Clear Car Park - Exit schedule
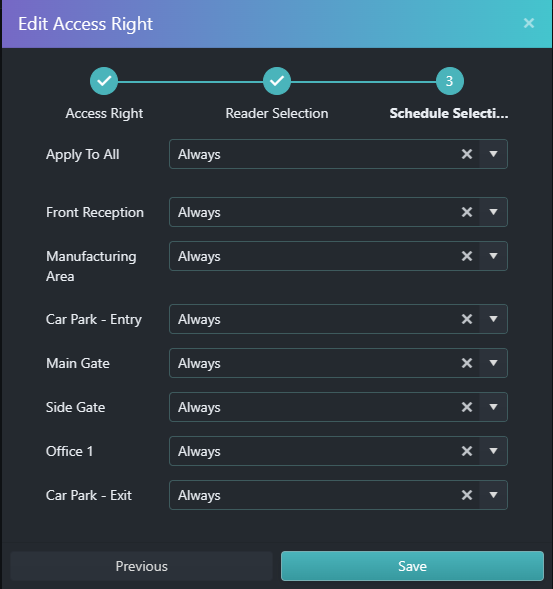Viewport: 553px width, 589px height. click(467, 495)
